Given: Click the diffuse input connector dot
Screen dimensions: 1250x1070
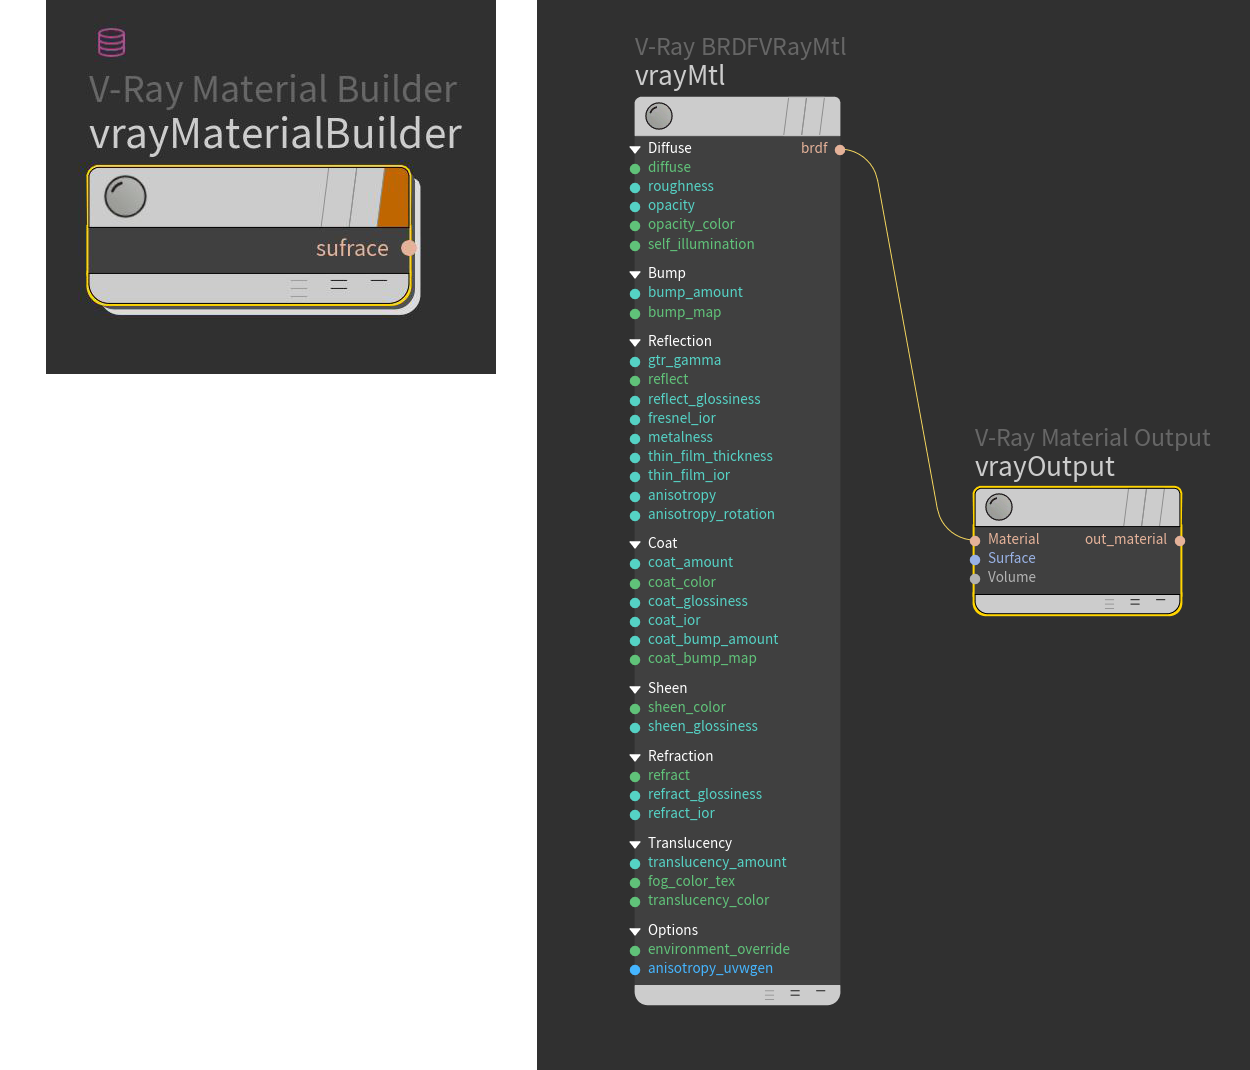Looking at the screenshot, I should [635, 169].
